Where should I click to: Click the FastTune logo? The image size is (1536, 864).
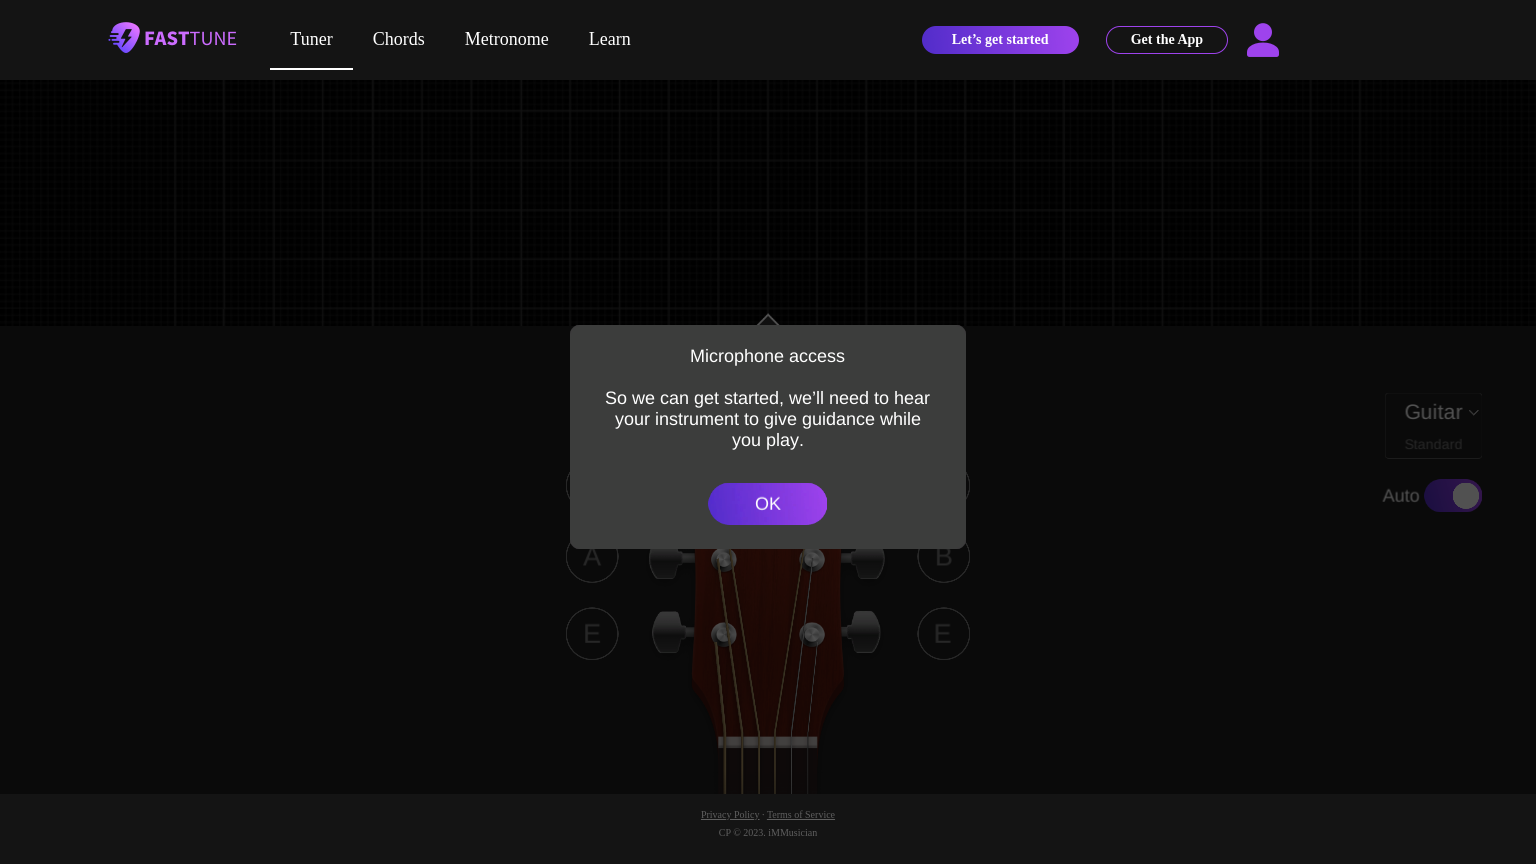(x=172, y=38)
